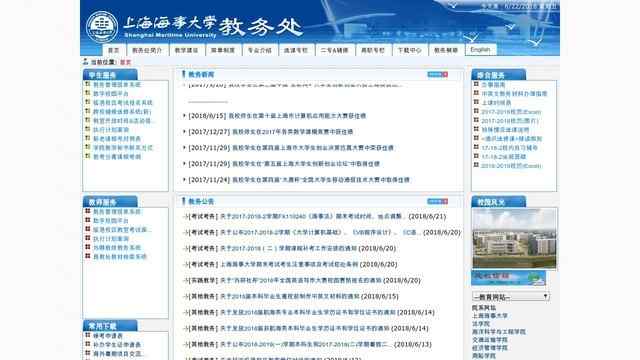Image resolution: width=640 pixels, height=360 pixels.
Task: Click the Shanghai Maritime University round logo
Action: click(102, 27)
